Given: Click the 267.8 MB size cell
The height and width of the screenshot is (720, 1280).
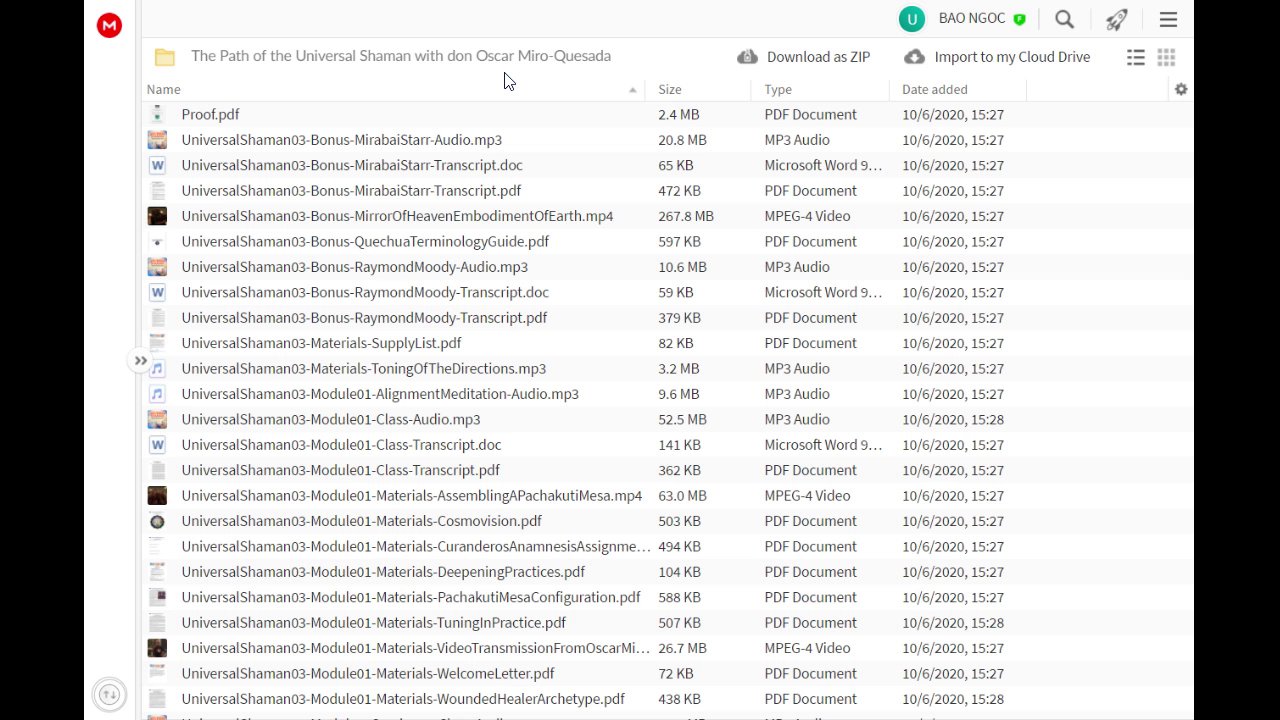Looking at the screenshot, I should click(x=686, y=216).
